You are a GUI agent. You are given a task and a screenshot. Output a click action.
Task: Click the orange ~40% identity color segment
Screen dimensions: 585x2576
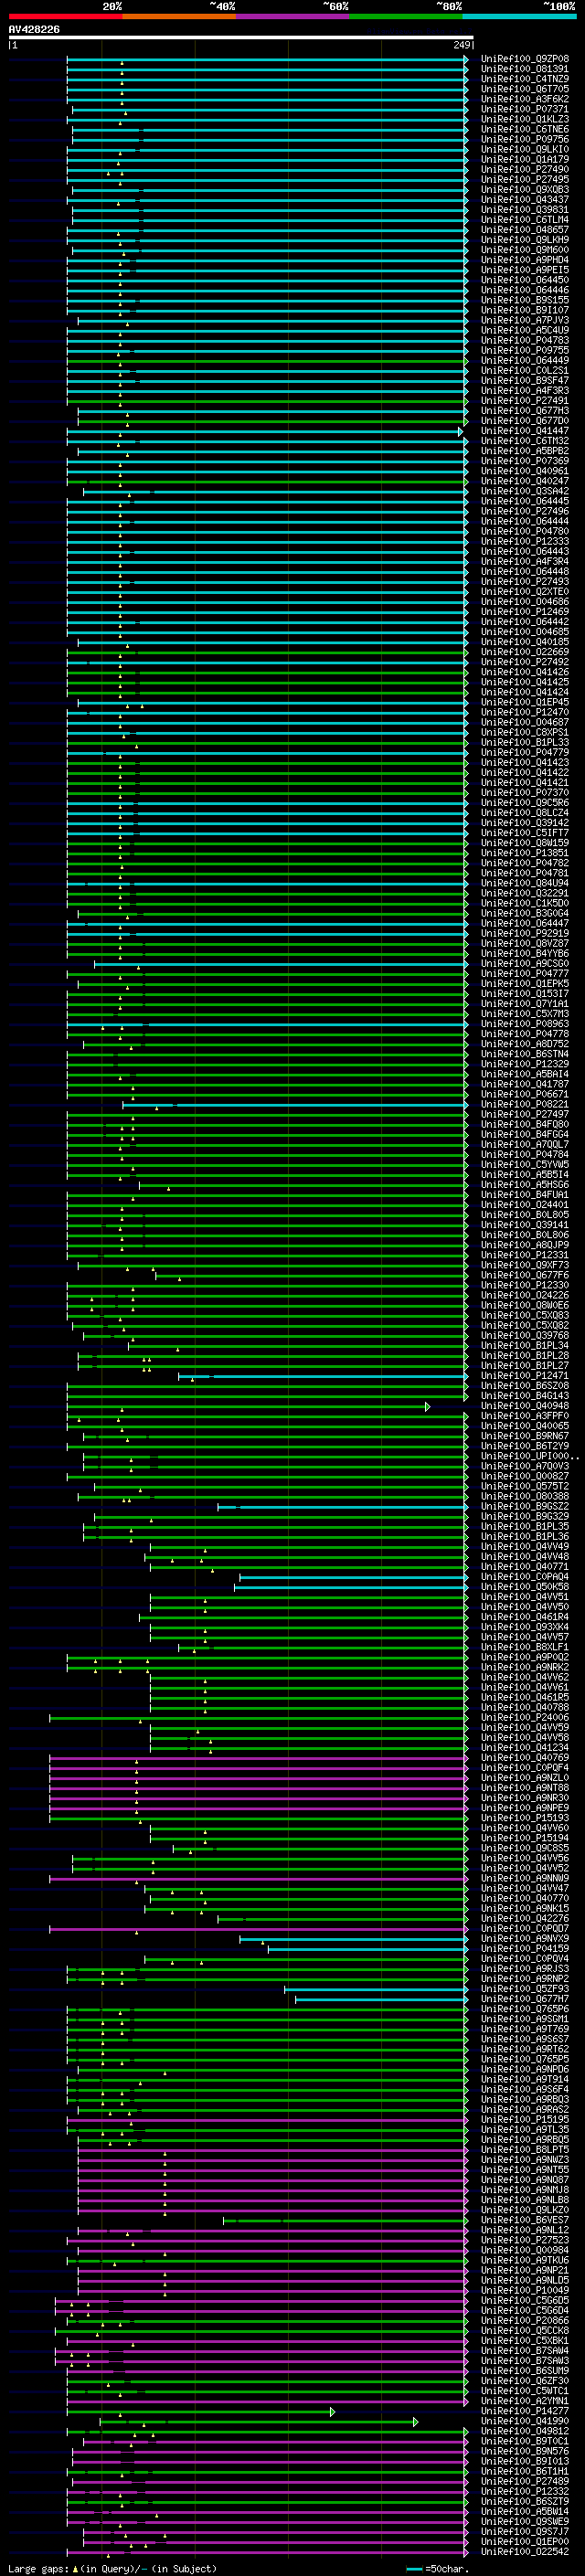coord(179,17)
